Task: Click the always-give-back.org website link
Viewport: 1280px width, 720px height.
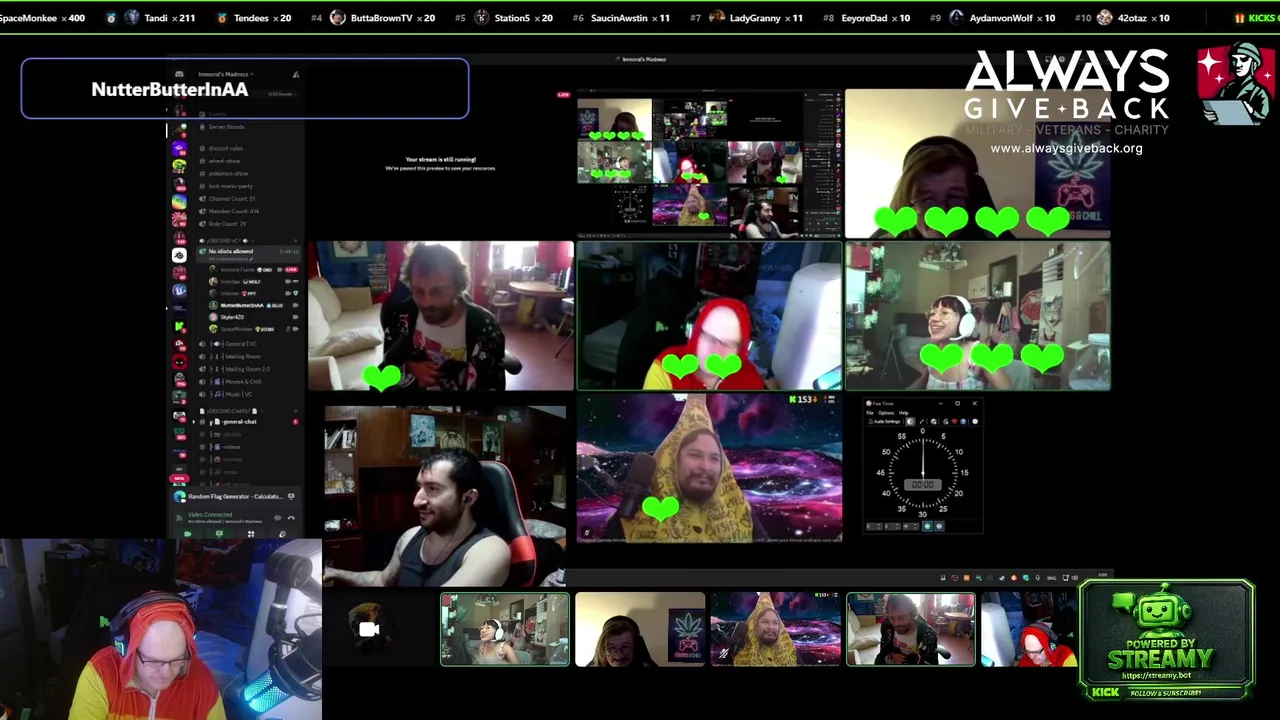Action: [1066, 148]
